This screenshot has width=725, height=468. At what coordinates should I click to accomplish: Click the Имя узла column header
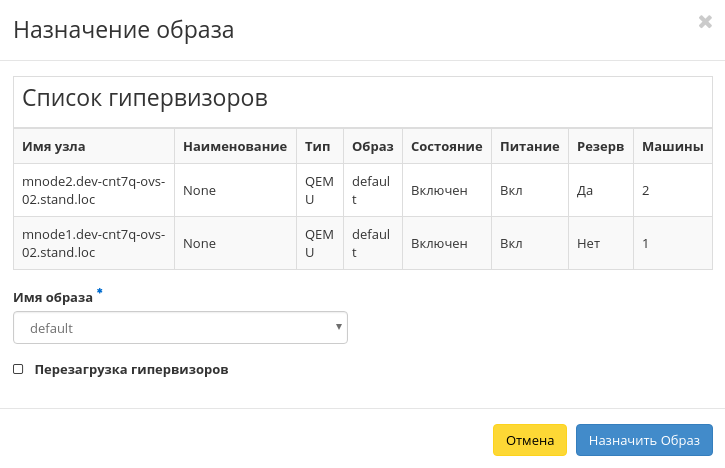(54, 146)
